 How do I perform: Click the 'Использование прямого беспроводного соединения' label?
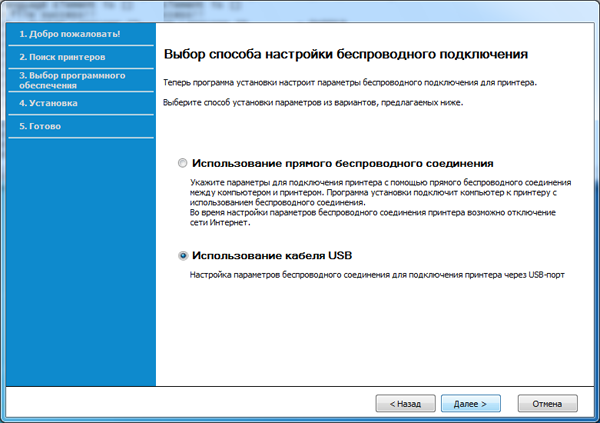343,163
